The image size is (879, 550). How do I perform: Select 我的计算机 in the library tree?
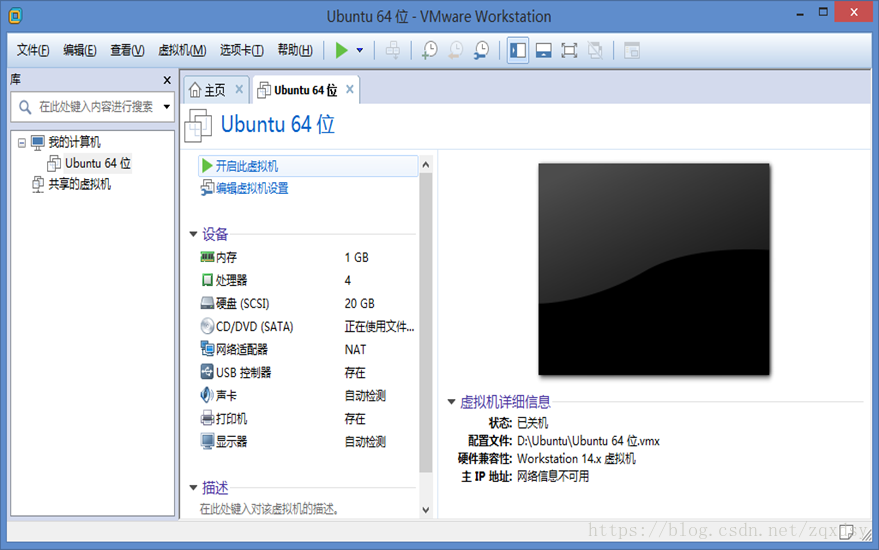pos(74,142)
